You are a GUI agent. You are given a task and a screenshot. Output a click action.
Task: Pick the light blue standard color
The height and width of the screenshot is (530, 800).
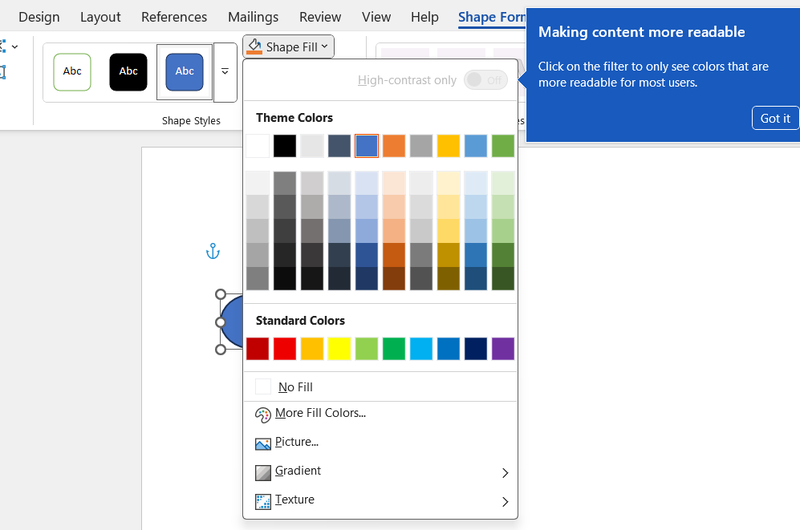[x=421, y=349]
